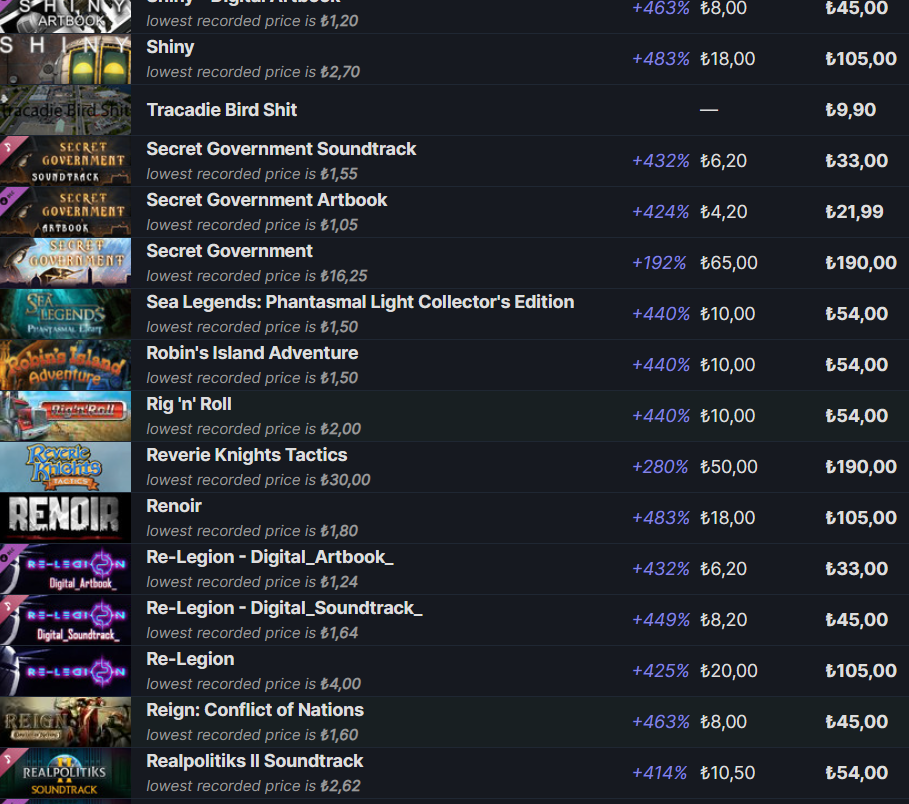909x804 pixels.
Task: Click the Secret Government game title
Action: [229, 251]
